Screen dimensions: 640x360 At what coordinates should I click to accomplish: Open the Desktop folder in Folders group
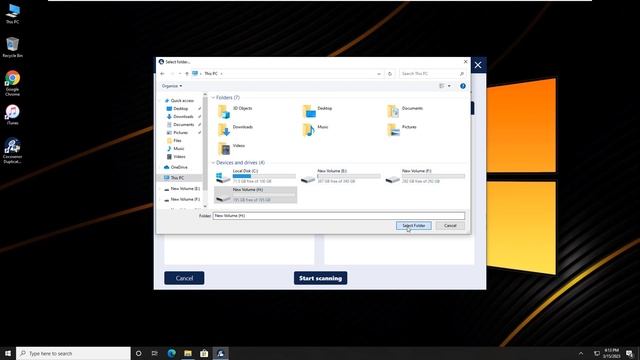point(318,111)
